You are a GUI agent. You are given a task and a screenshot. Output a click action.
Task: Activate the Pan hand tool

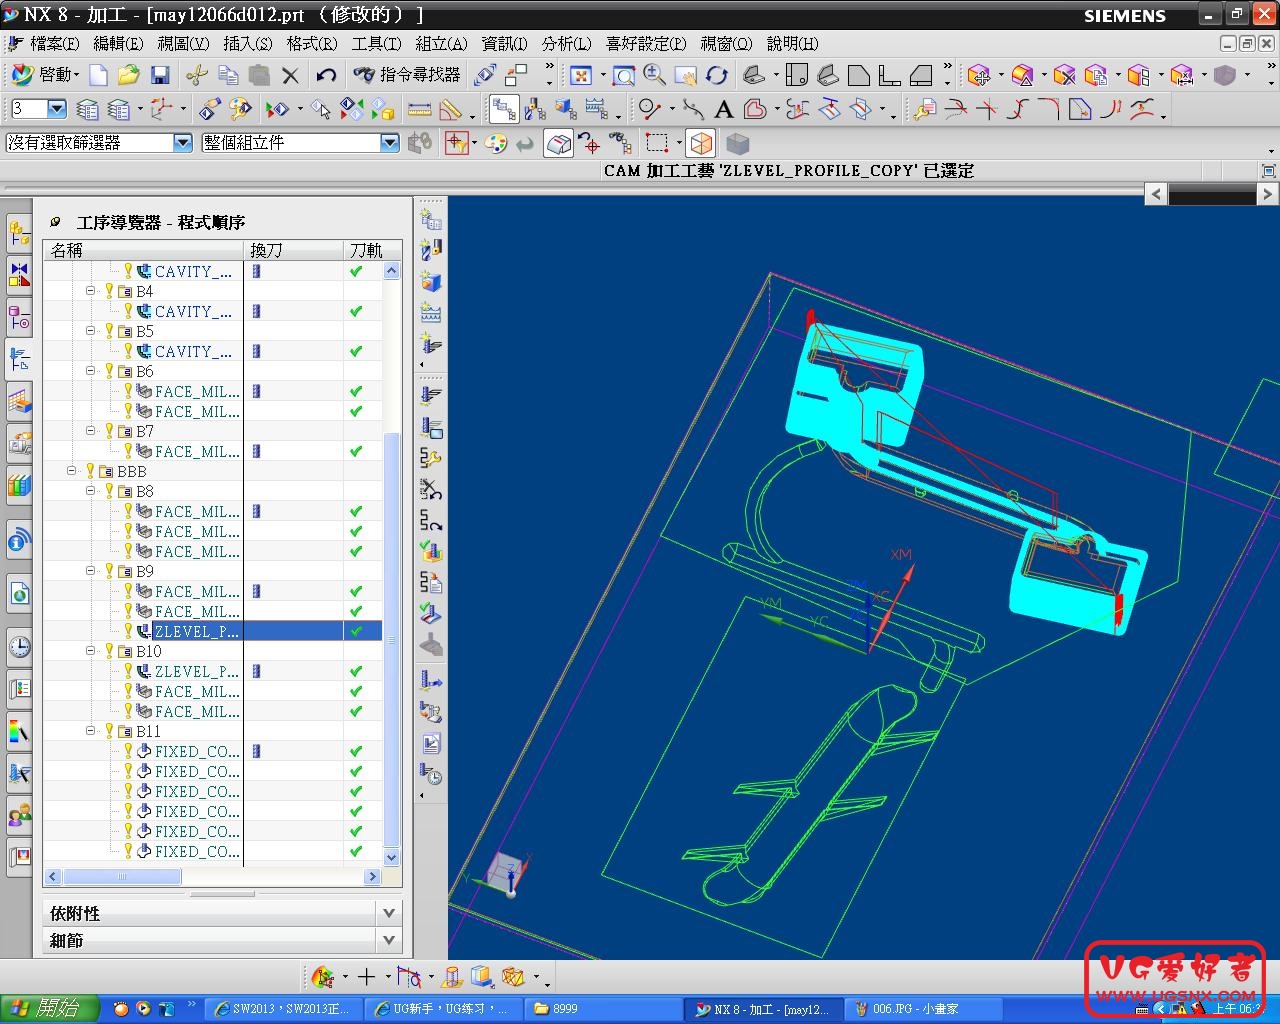coord(686,75)
